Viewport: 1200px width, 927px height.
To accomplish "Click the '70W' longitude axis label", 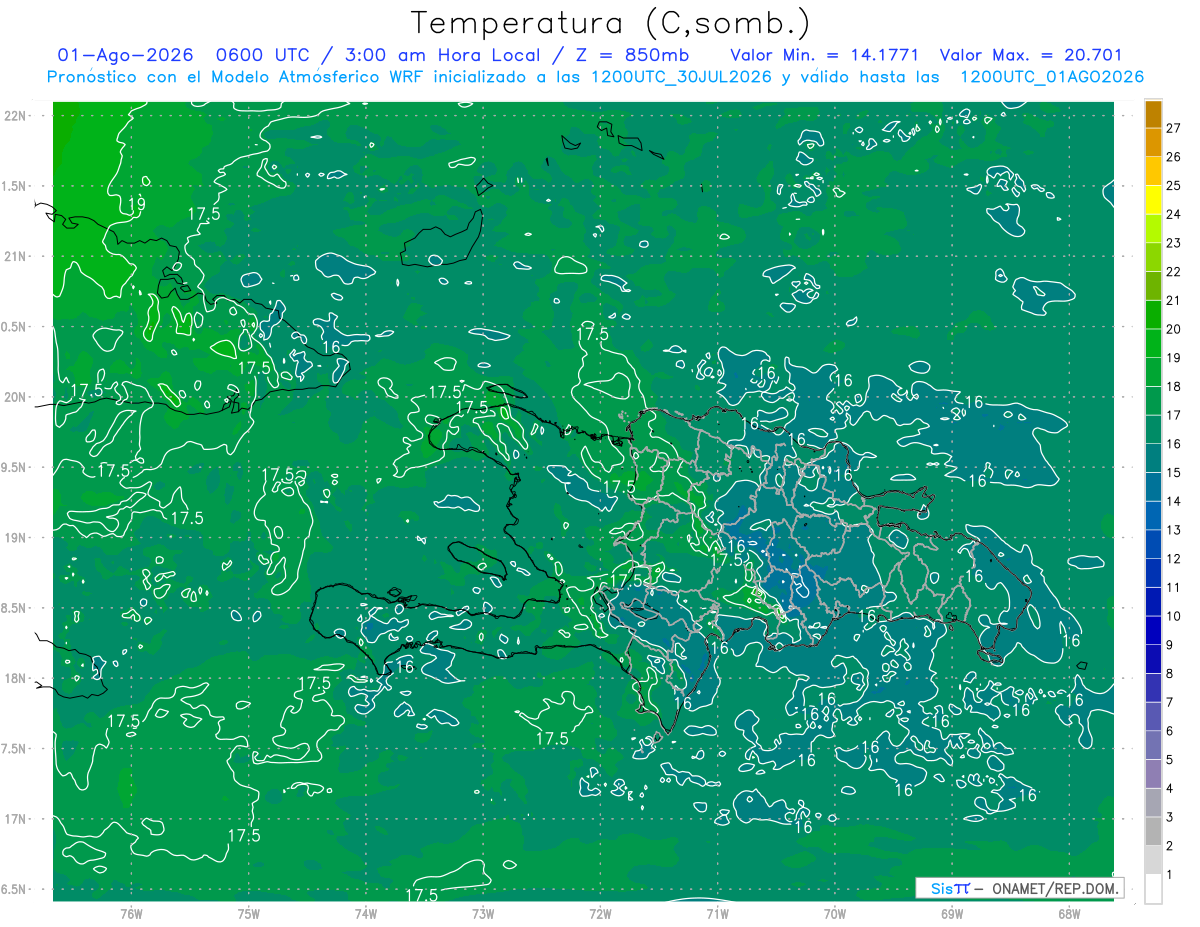I will 835,913.
